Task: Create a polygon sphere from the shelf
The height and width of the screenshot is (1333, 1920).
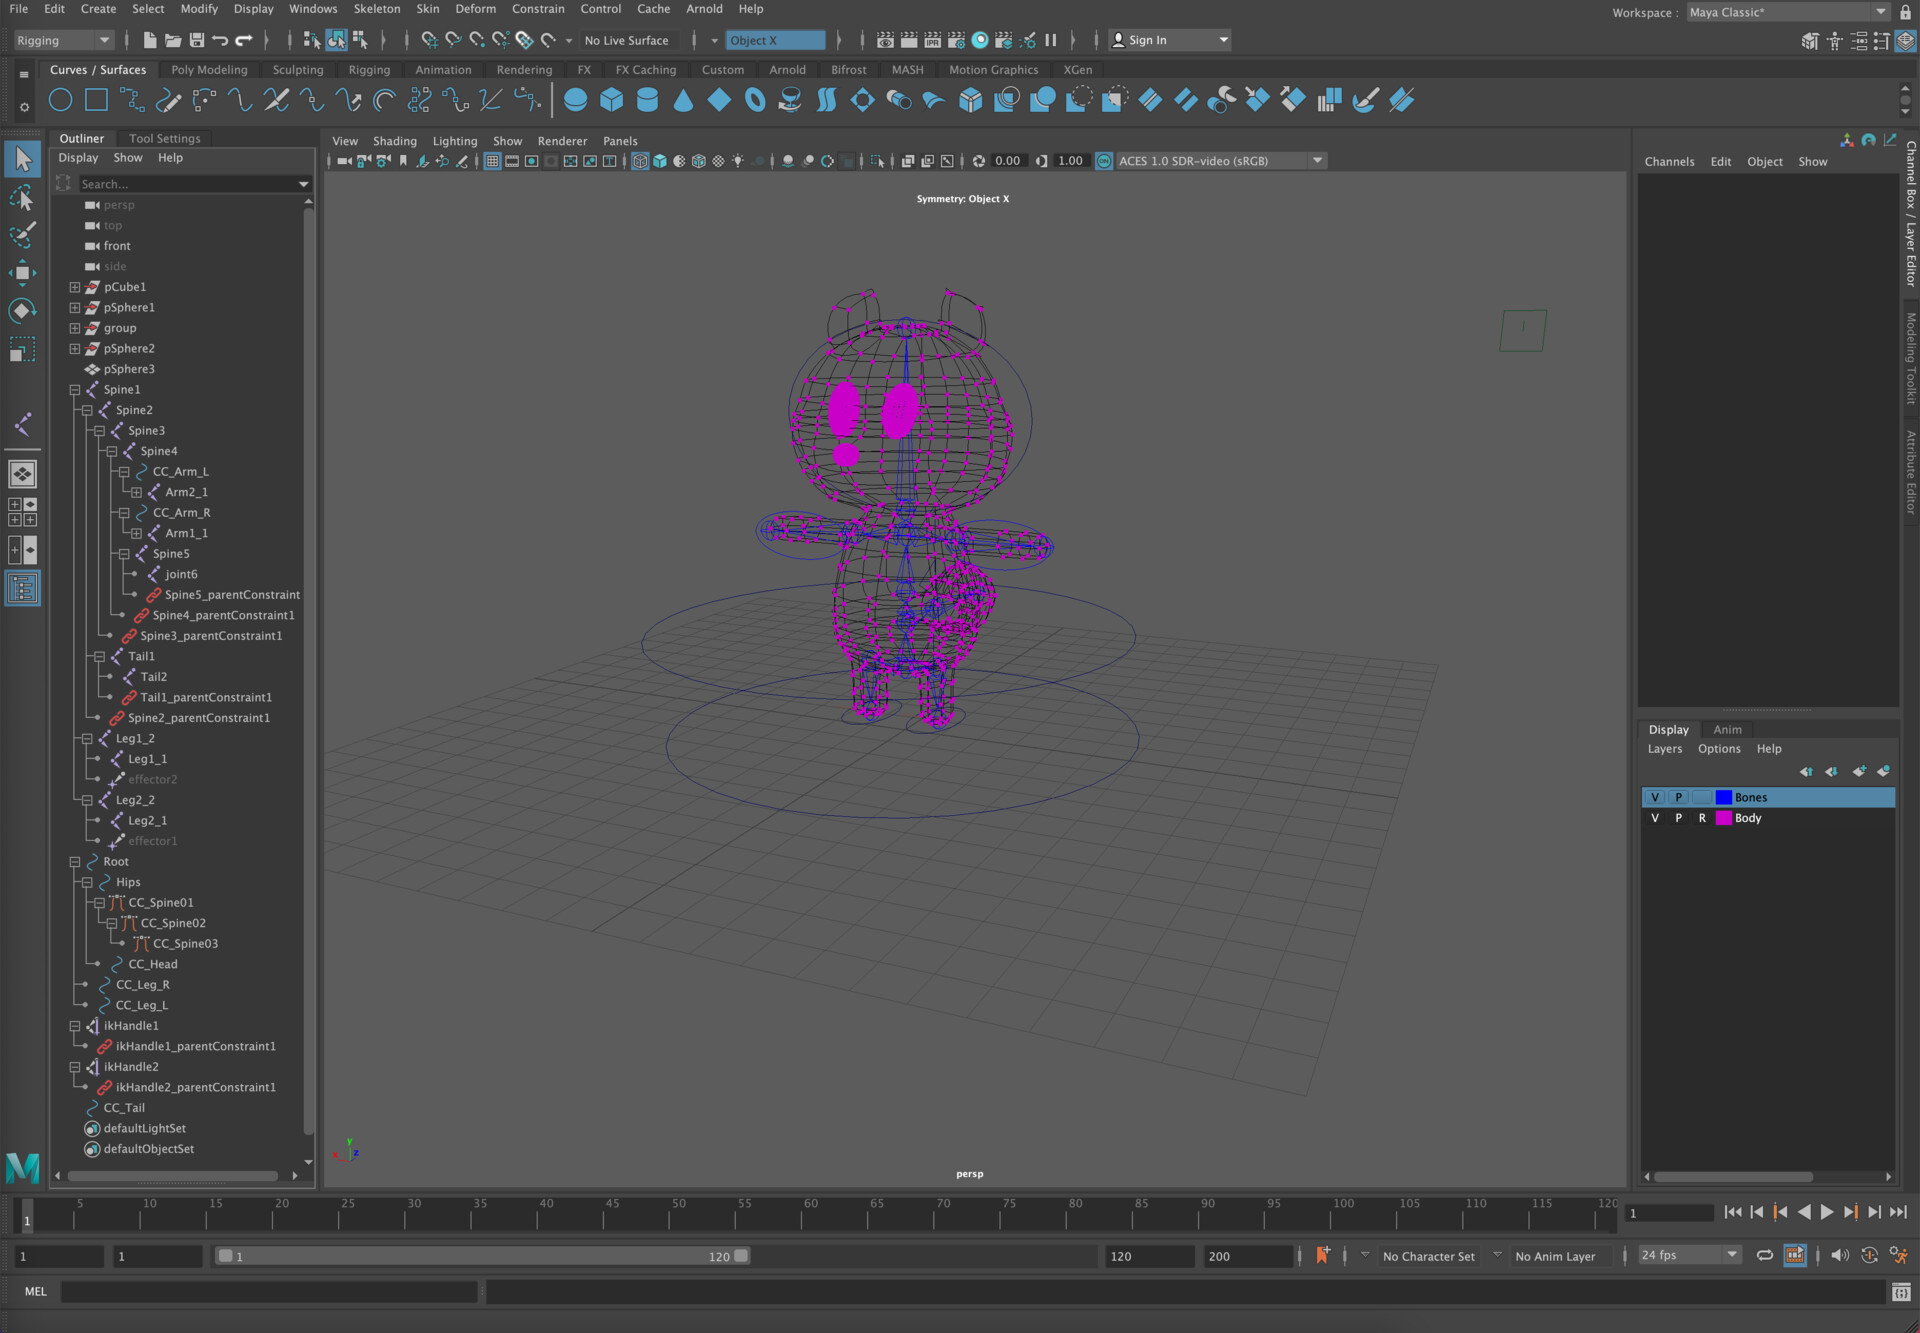Action: pos(575,100)
